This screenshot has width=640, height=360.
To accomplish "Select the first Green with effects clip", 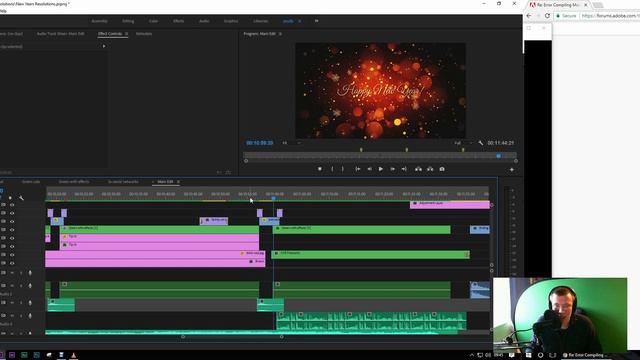I will tap(159, 230).
